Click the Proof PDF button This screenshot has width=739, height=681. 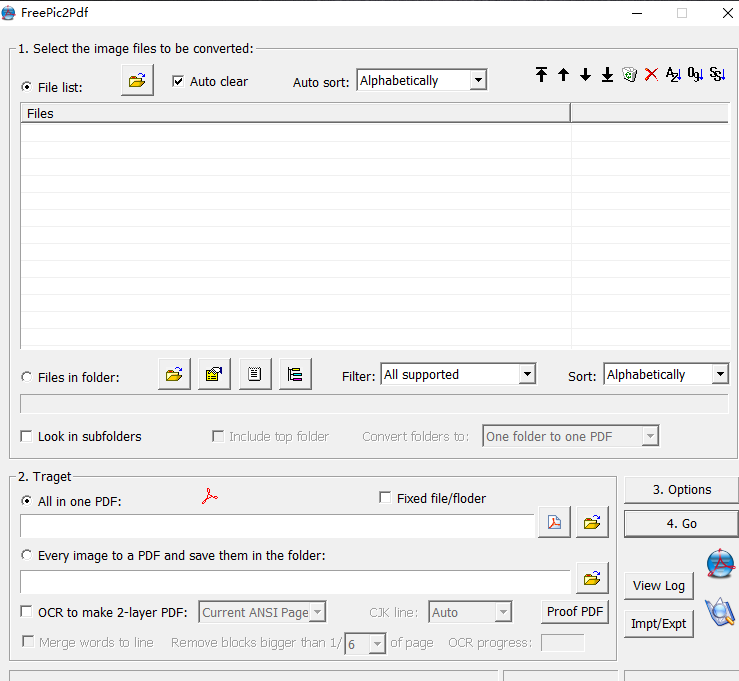point(575,612)
